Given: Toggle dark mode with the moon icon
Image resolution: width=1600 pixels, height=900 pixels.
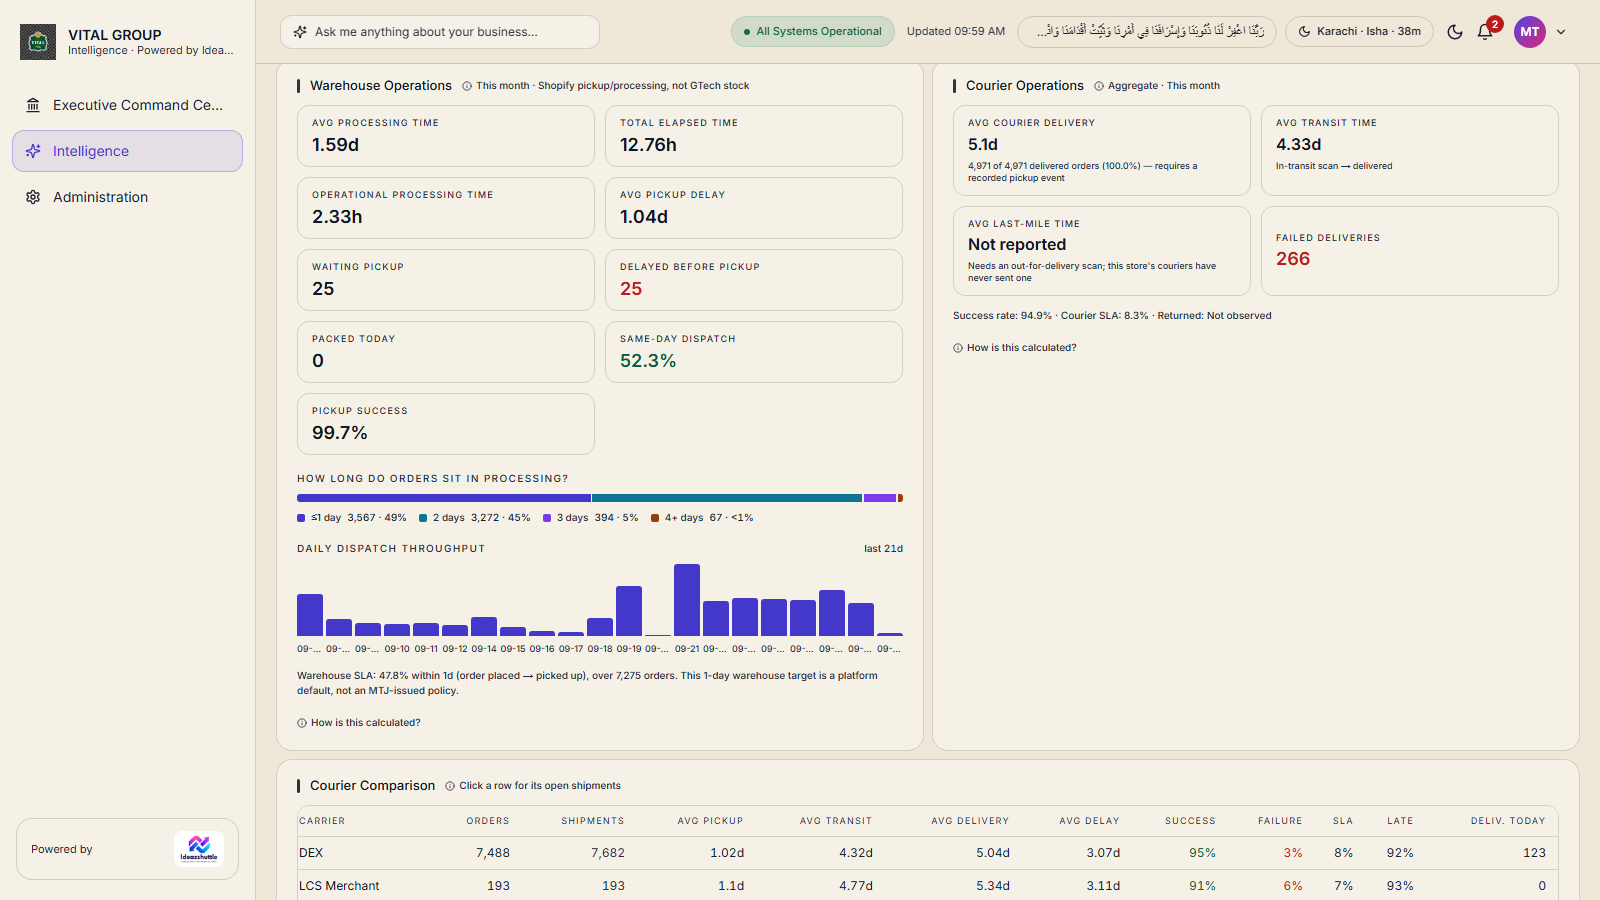Looking at the screenshot, I should [1455, 32].
